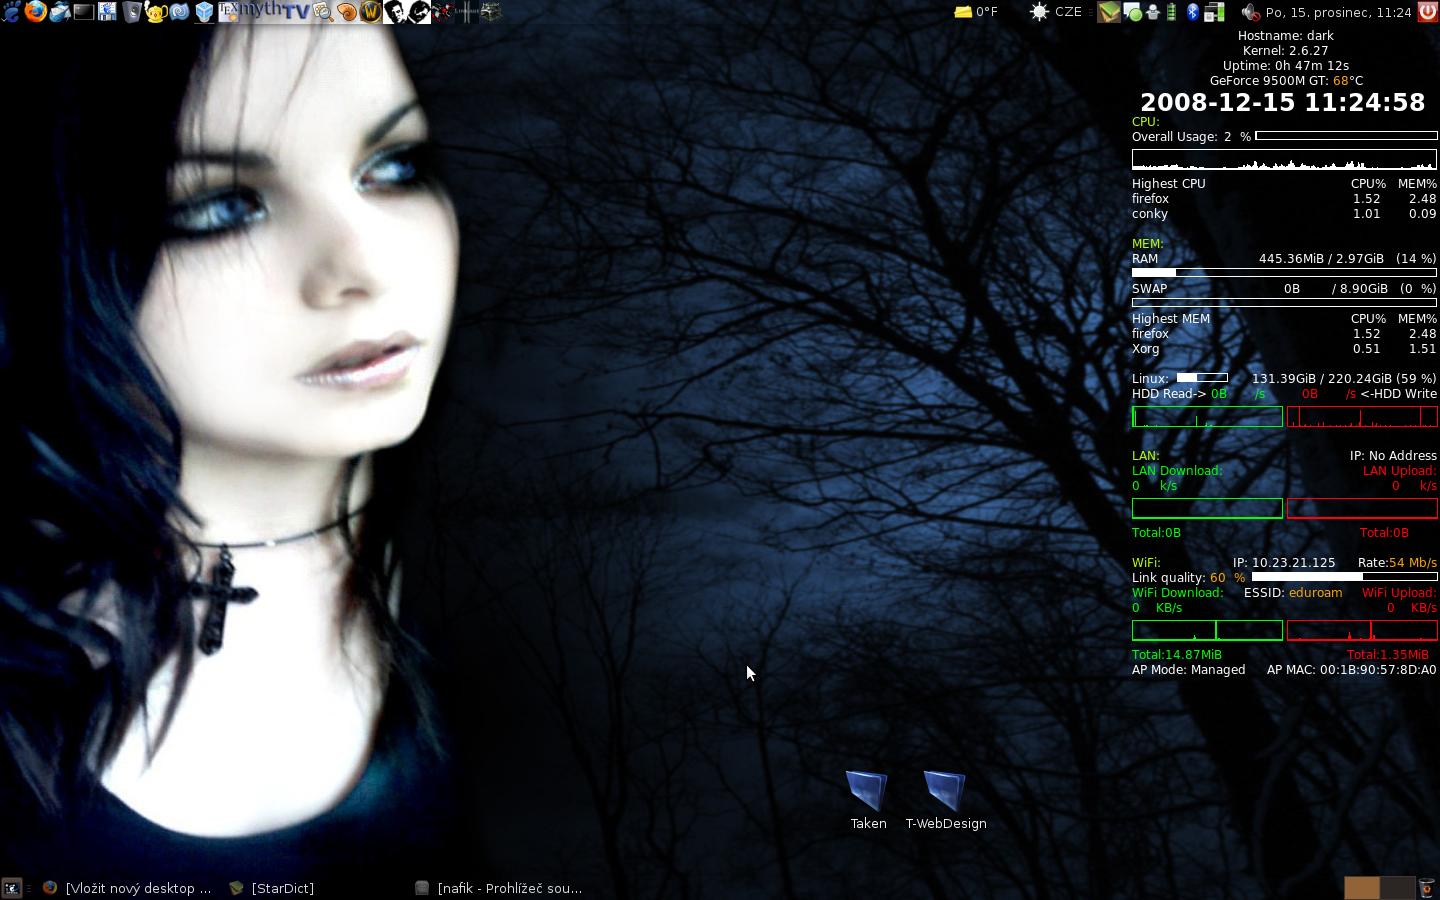Click the 'IP: 10.23.21.125' text
The width and height of the screenshot is (1440, 900).
(x=1284, y=562)
